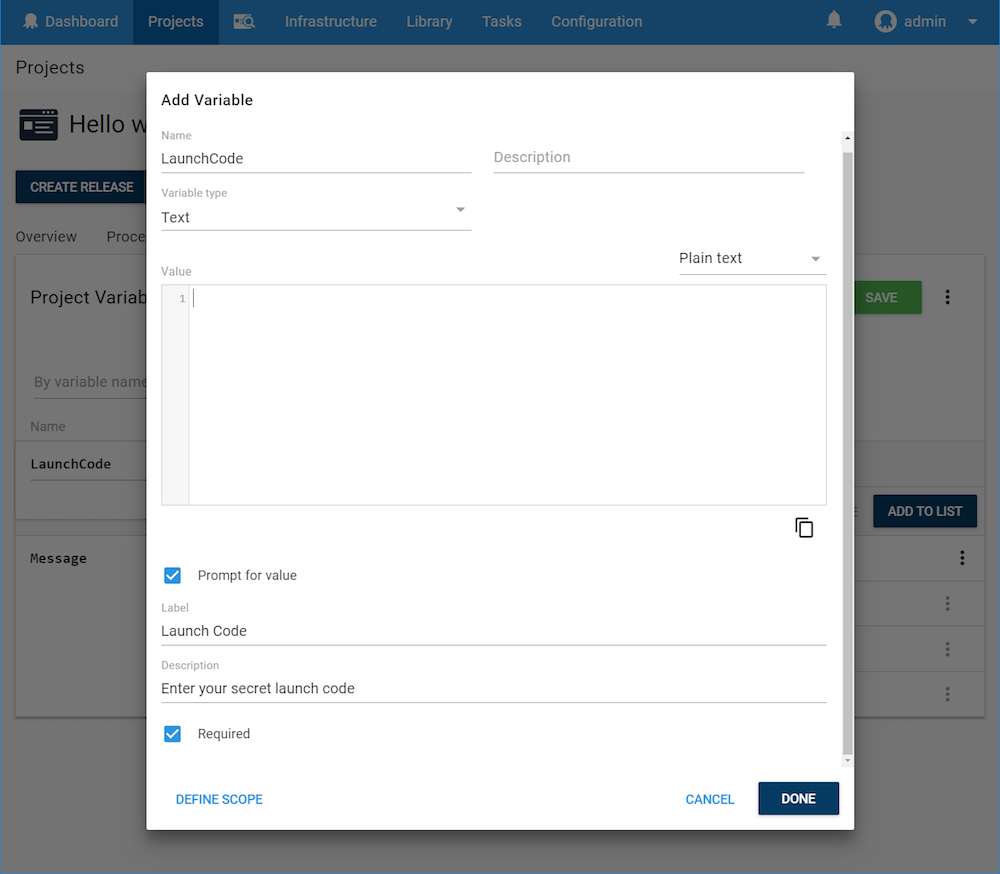The height and width of the screenshot is (874, 1000).
Task: Click the dialog vertical scrollbar
Action: 848,453
